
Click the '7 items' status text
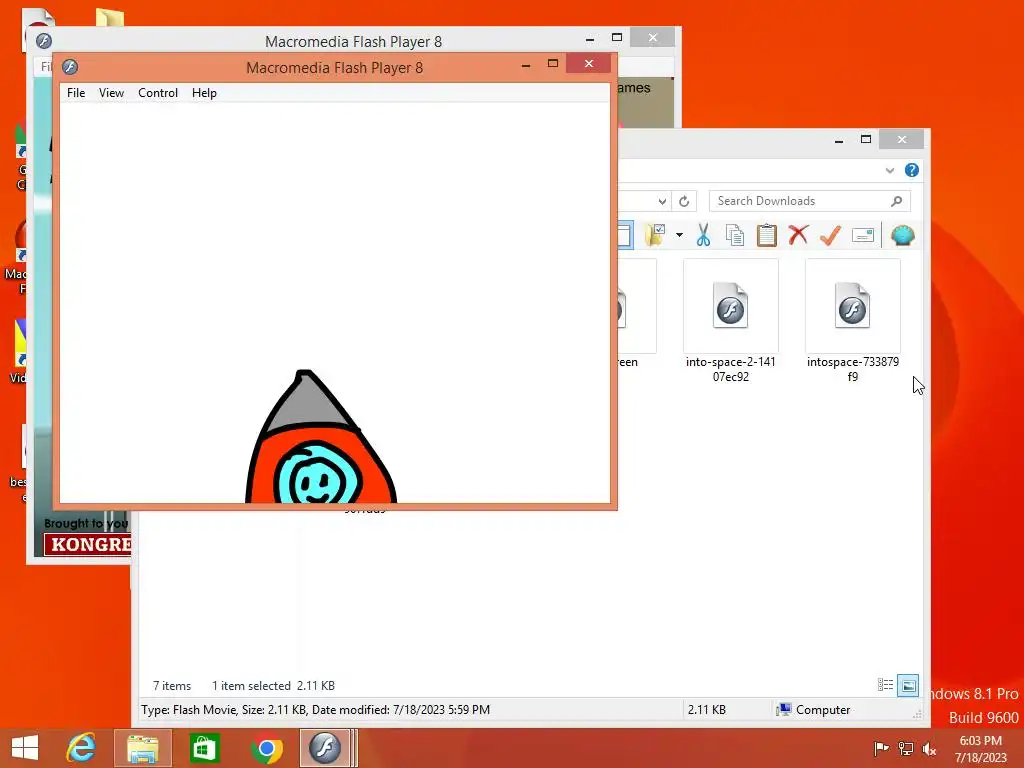[172, 686]
